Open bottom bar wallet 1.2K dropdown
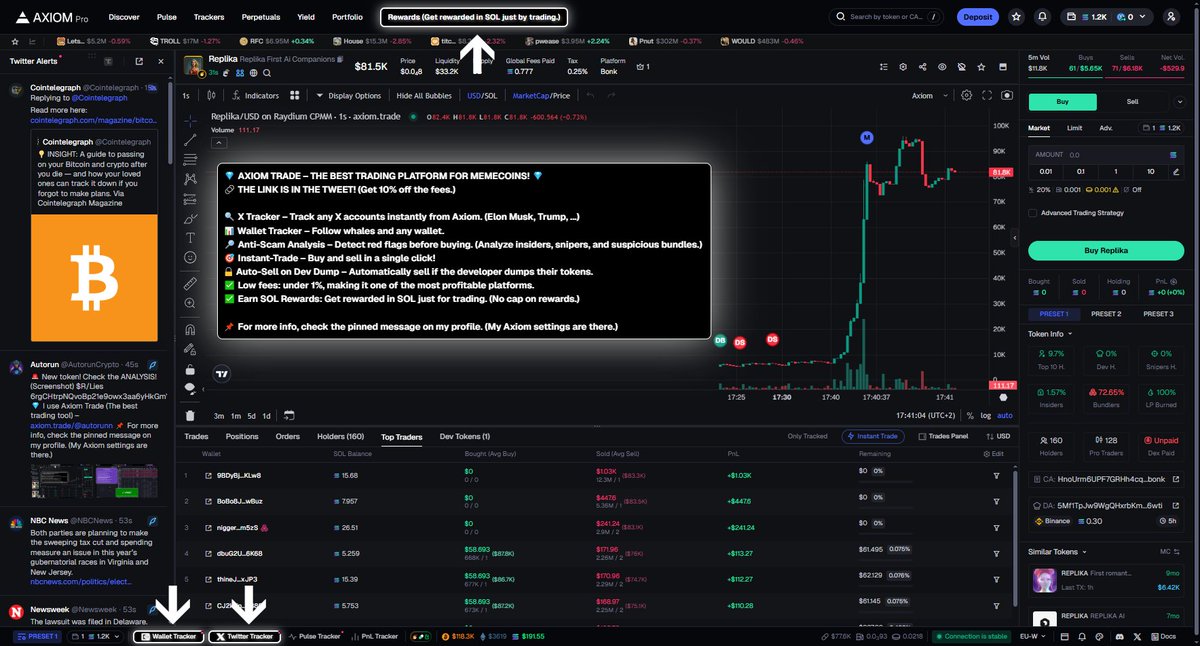The width and height of the screenshot is (1200, 646). (x=94, y=636)
